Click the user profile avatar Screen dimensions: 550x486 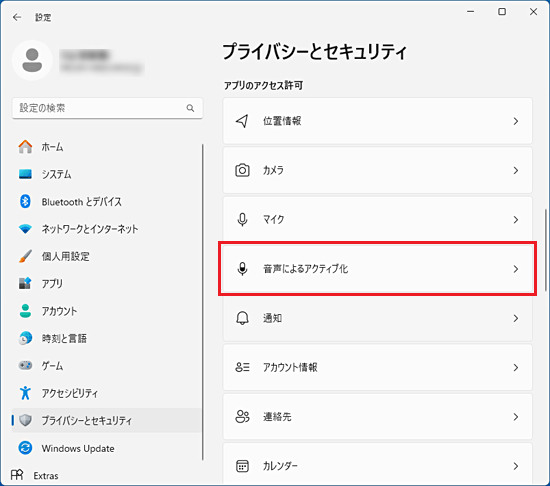32,60
